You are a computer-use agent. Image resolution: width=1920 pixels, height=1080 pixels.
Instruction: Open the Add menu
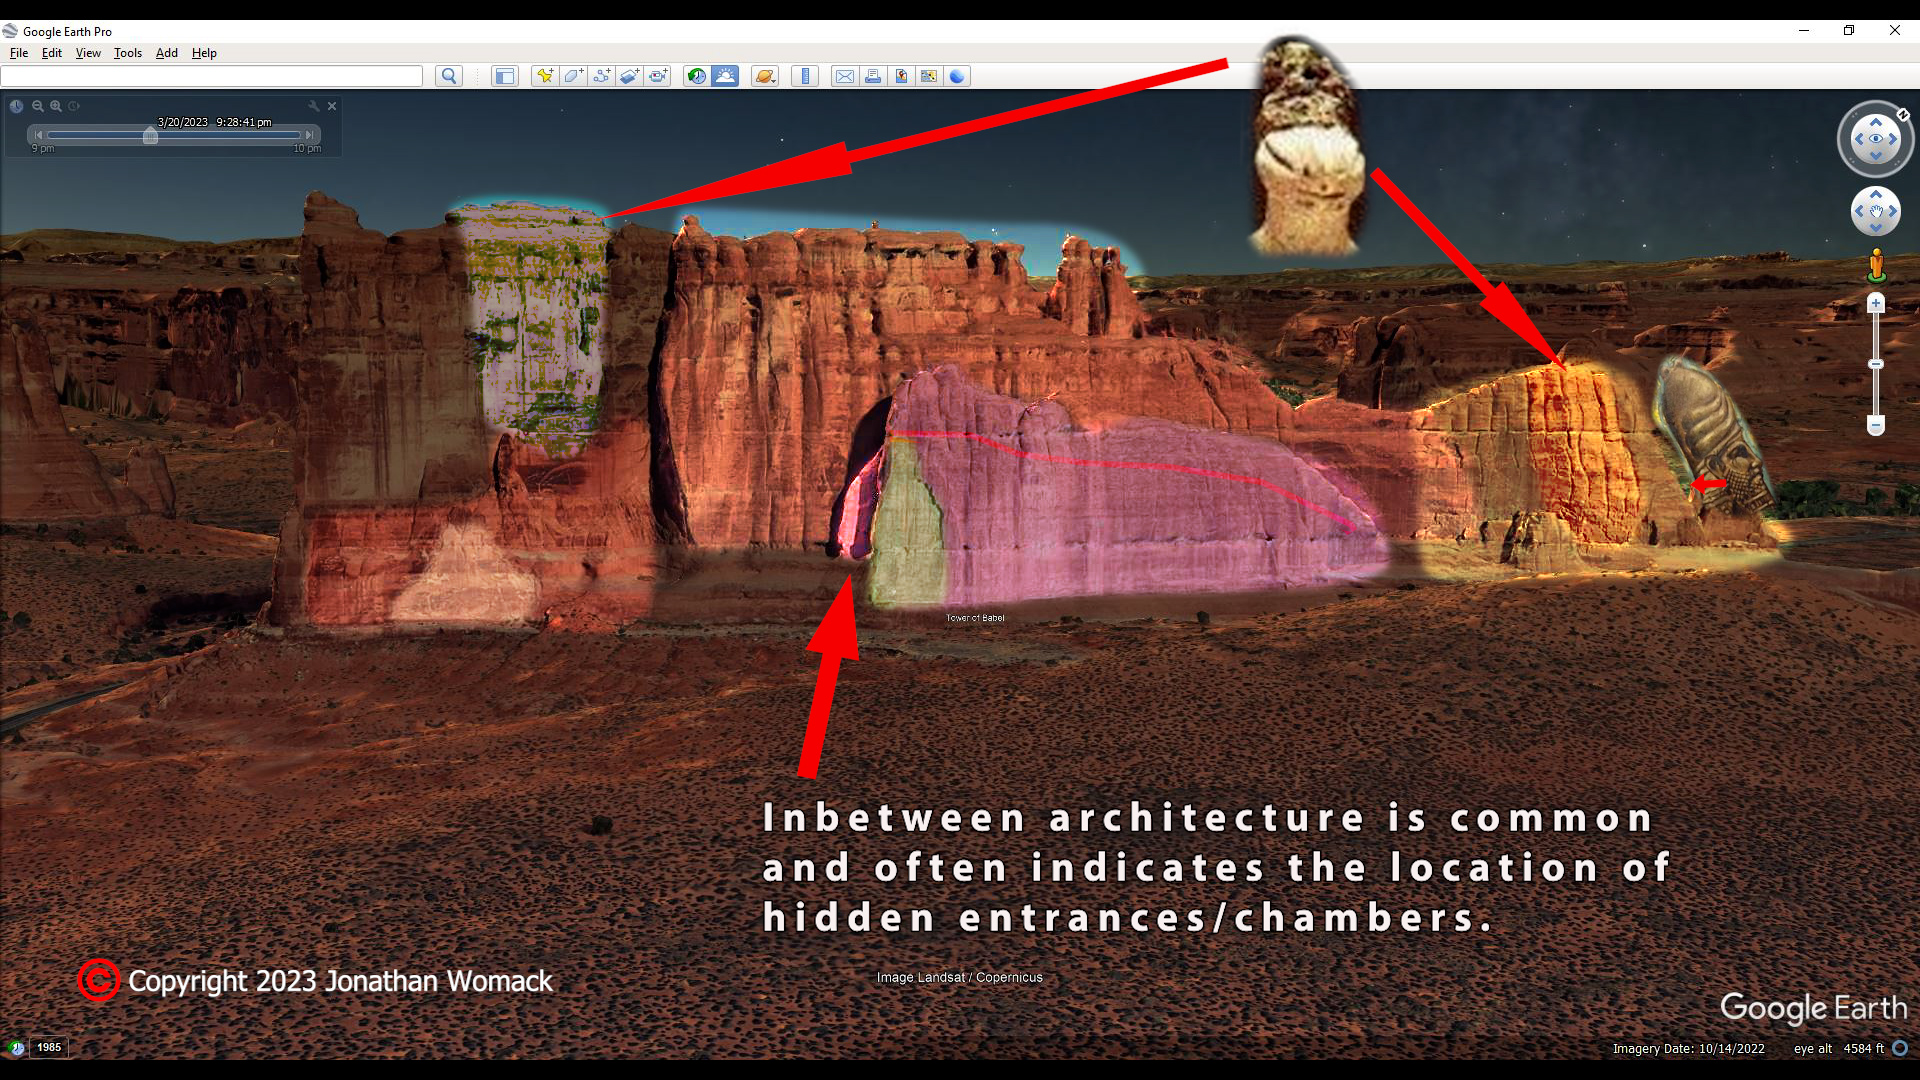[x=167, y=53]
